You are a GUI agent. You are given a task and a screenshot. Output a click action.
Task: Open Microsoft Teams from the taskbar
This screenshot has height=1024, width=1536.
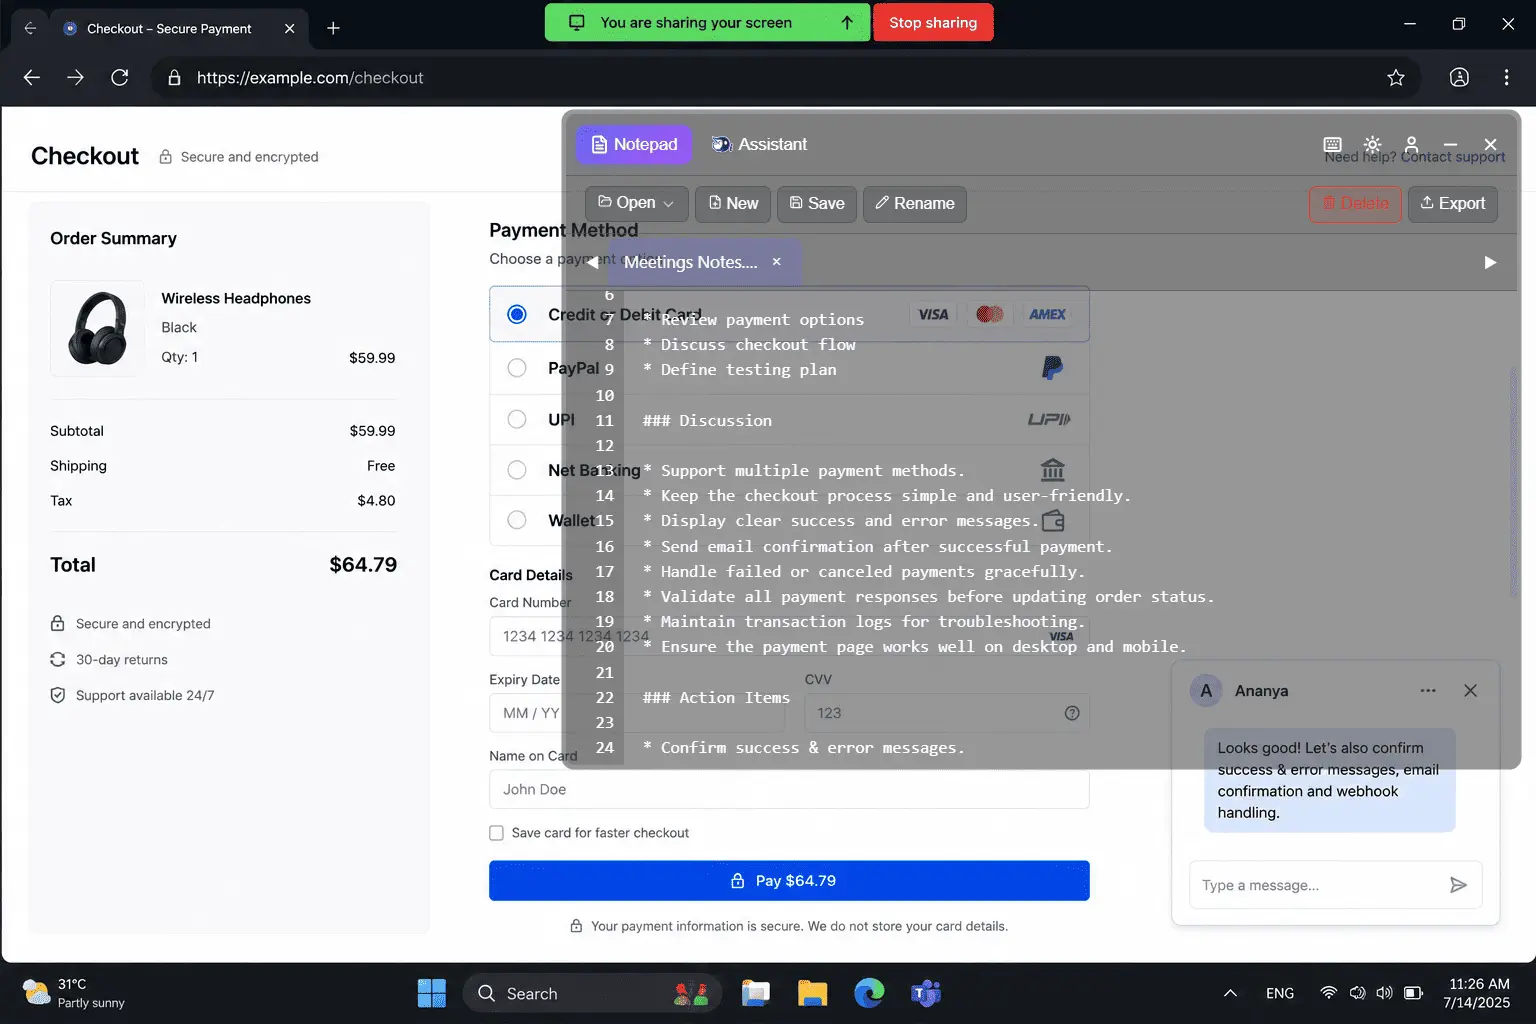[926, 993]
